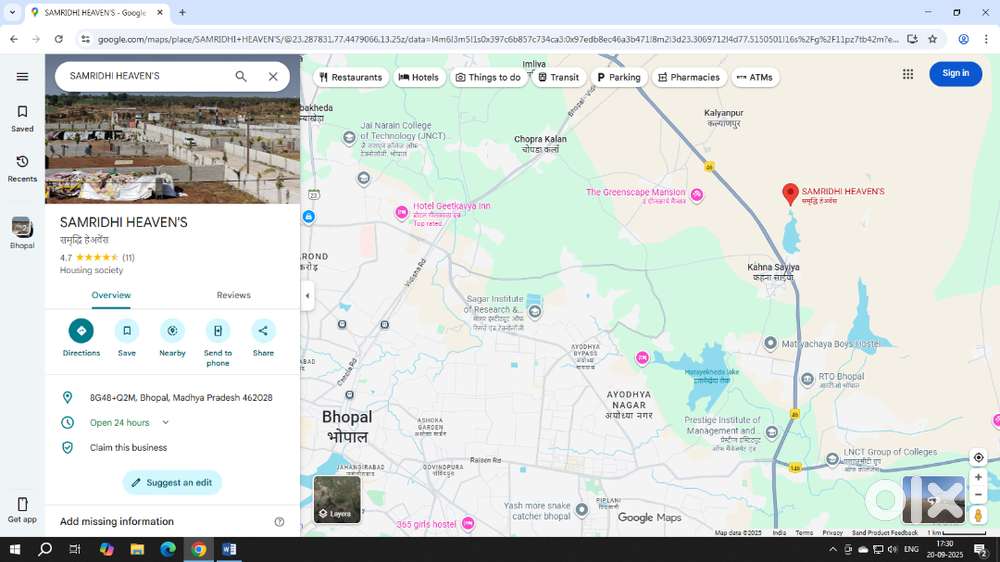Open the hamburger menu in the sidebar
1000x562 pixels.
pyautogui.click(x=22, y=77)
